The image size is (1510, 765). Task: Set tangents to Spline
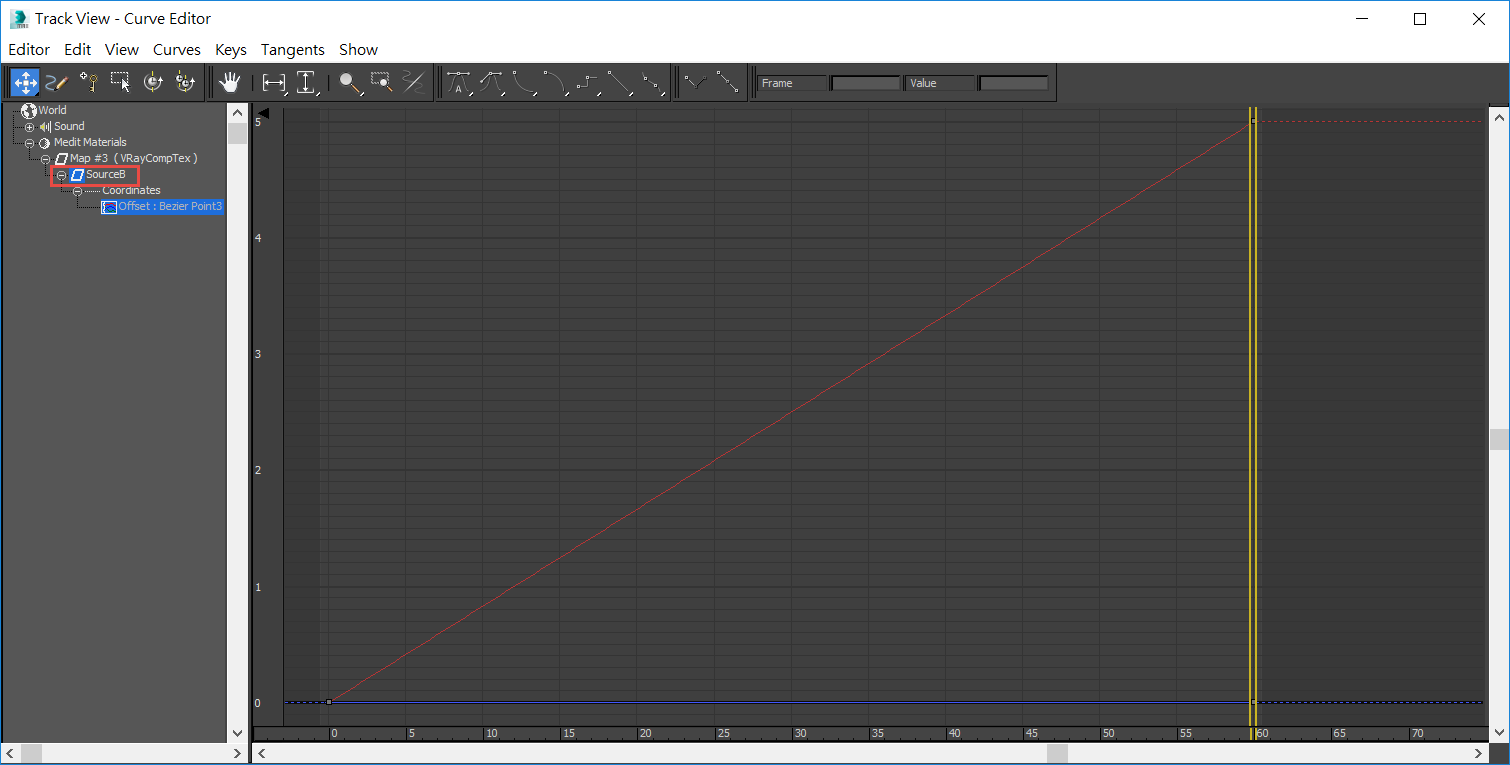coord(491,83)
